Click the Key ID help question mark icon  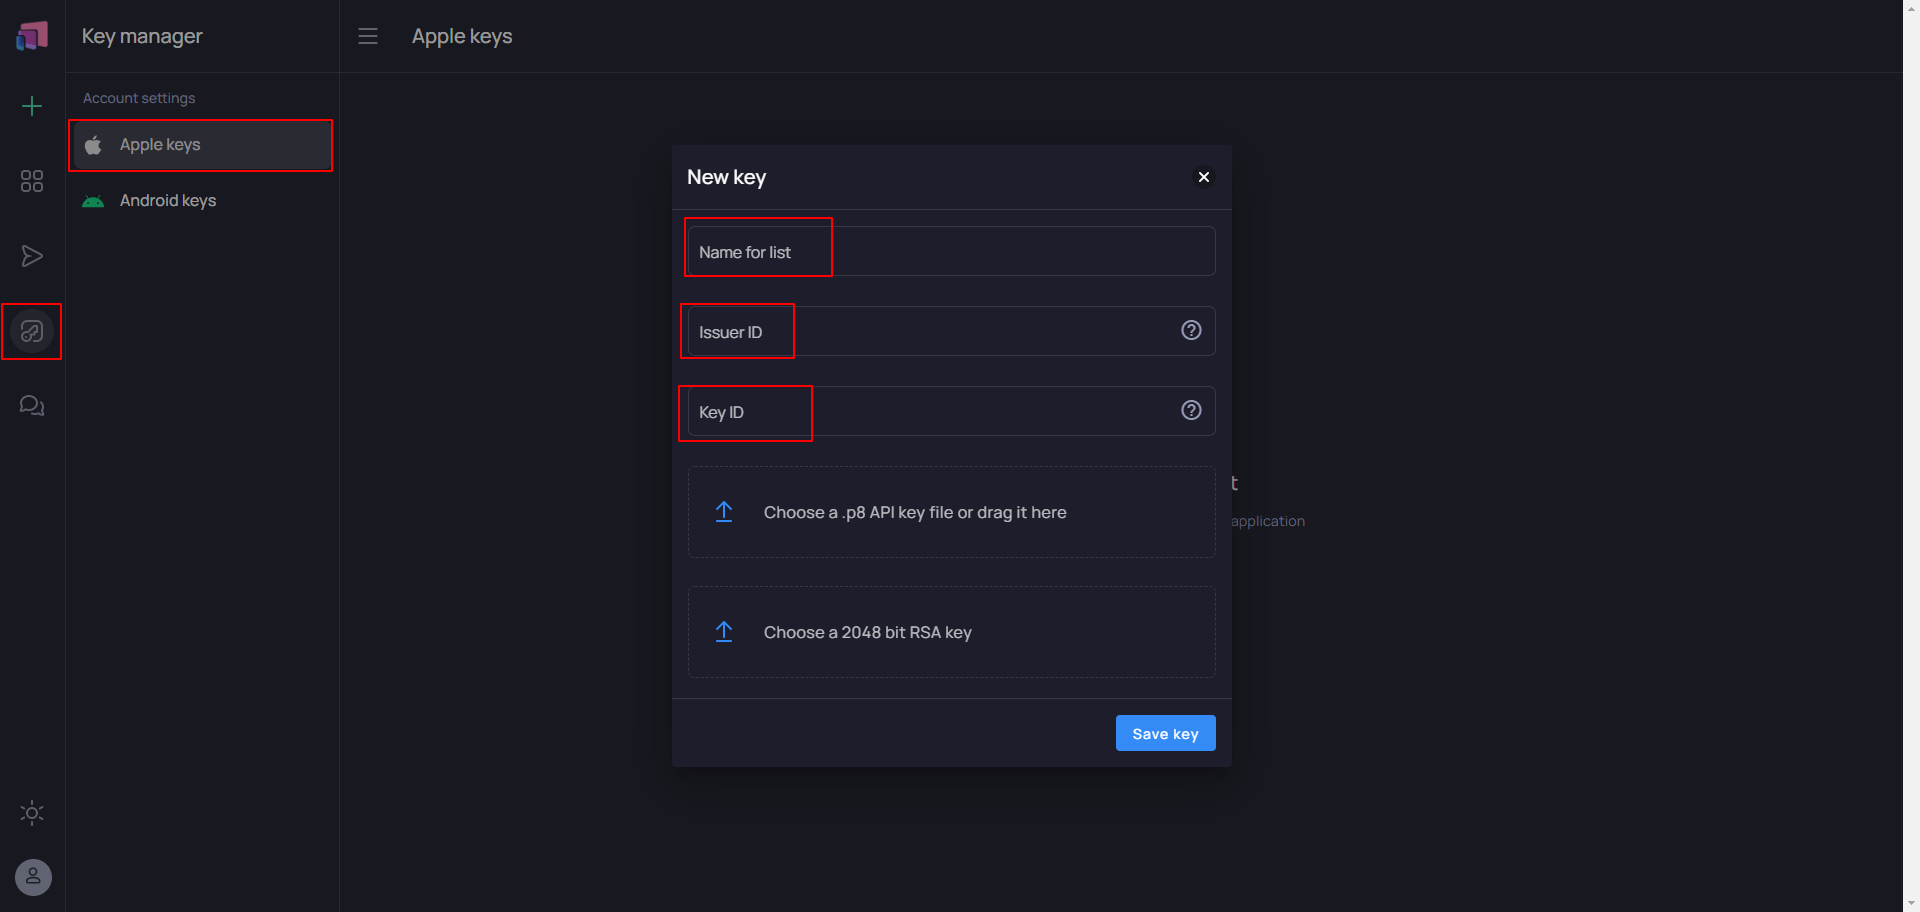(x=1190, y=410)
